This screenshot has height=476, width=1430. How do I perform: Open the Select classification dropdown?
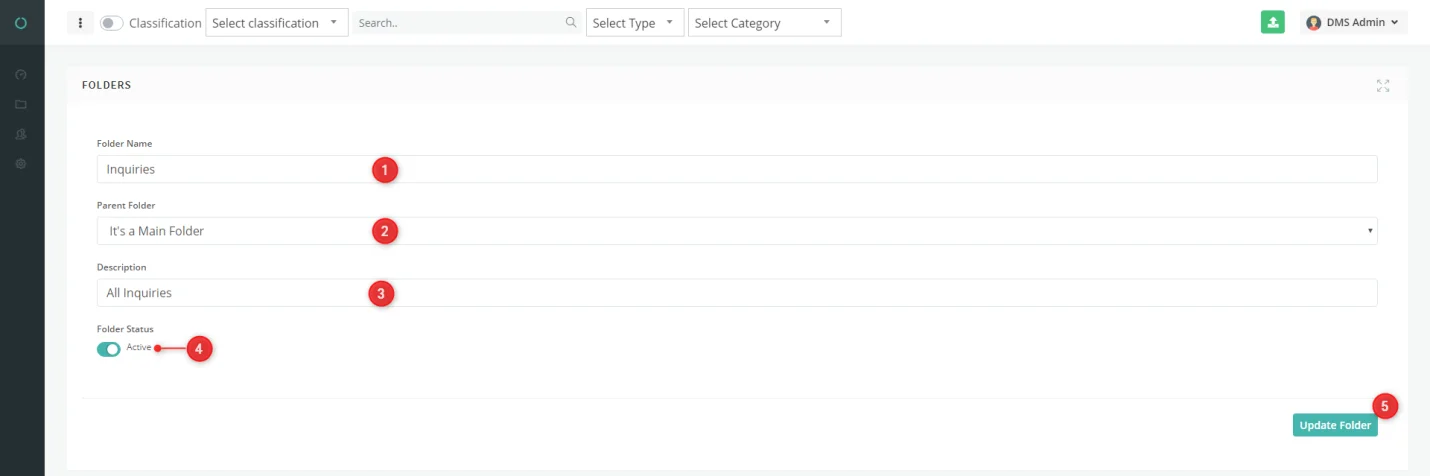point(277,22)
